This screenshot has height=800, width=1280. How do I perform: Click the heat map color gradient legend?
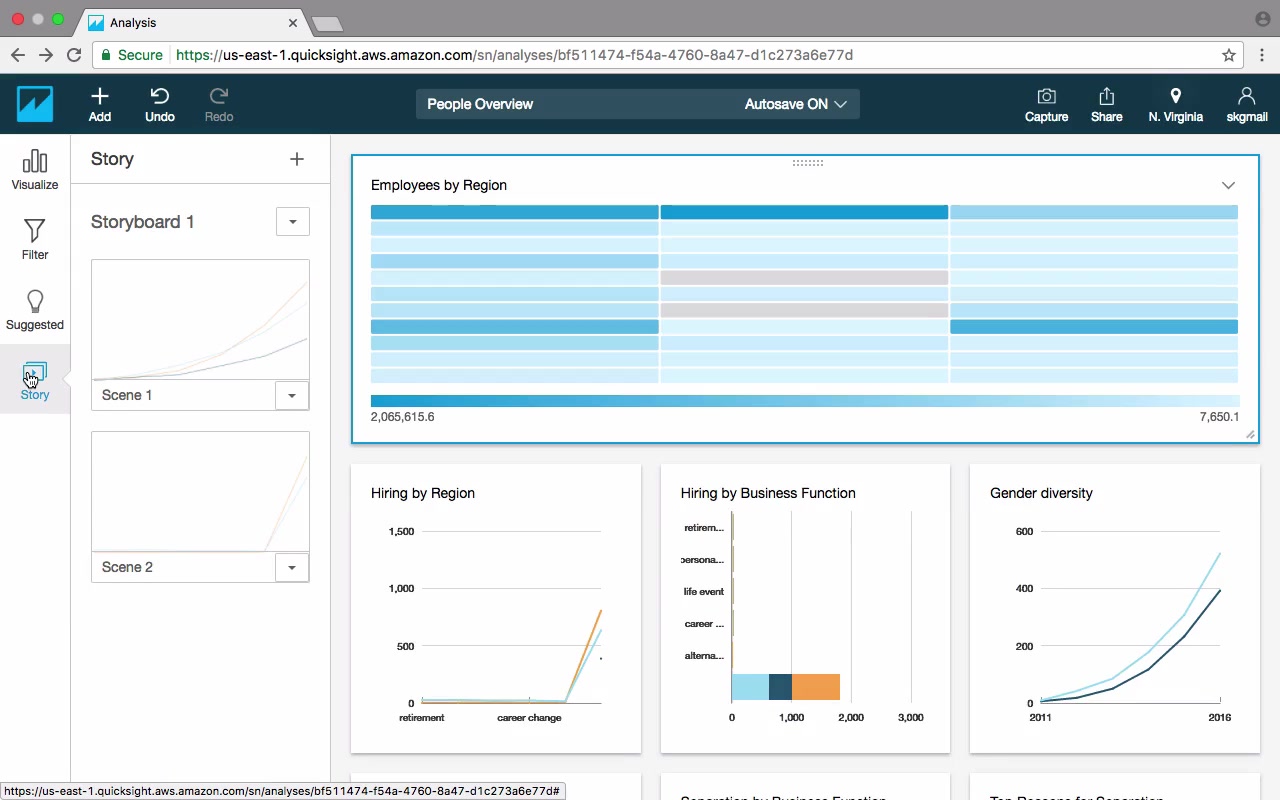[804, 401]
